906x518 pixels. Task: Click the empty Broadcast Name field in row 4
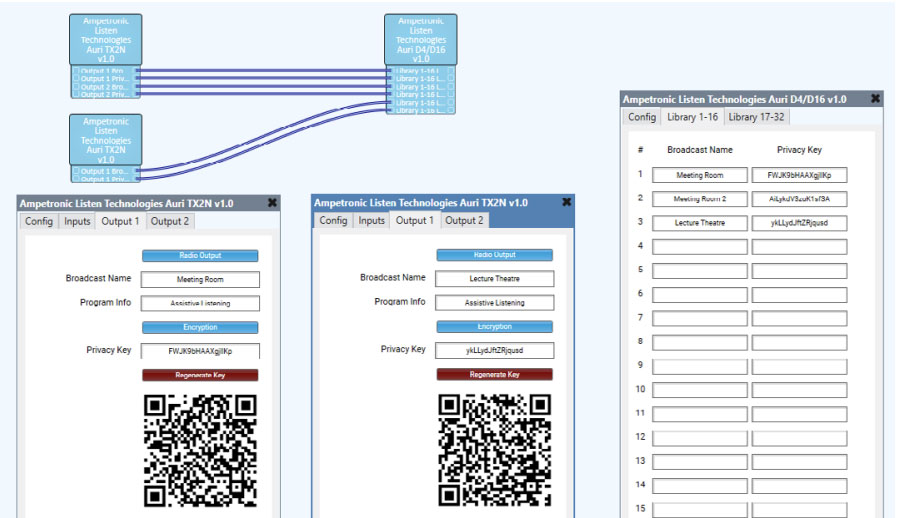[699, 247]
